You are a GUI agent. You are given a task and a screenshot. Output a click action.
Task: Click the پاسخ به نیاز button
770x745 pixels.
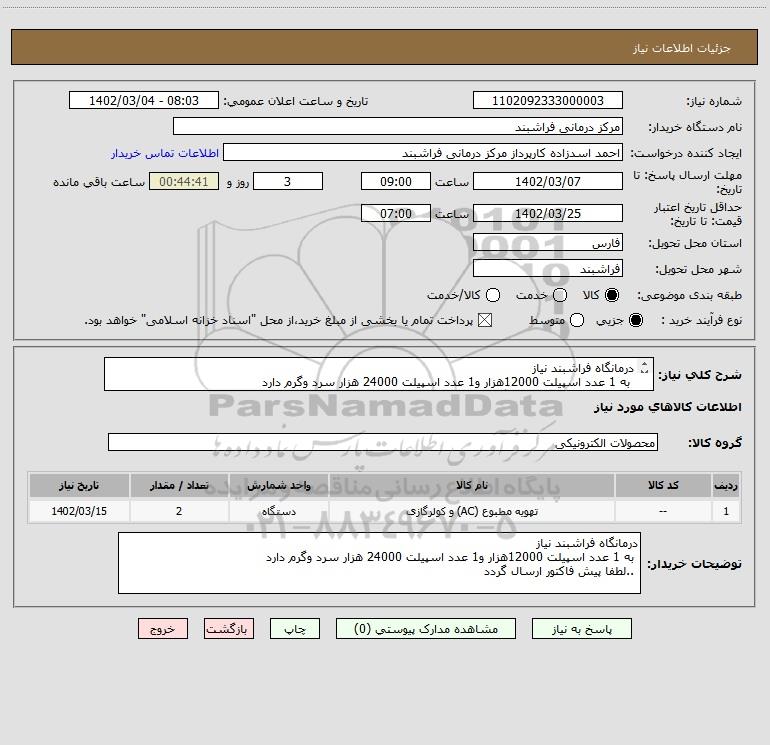point(581,629)
